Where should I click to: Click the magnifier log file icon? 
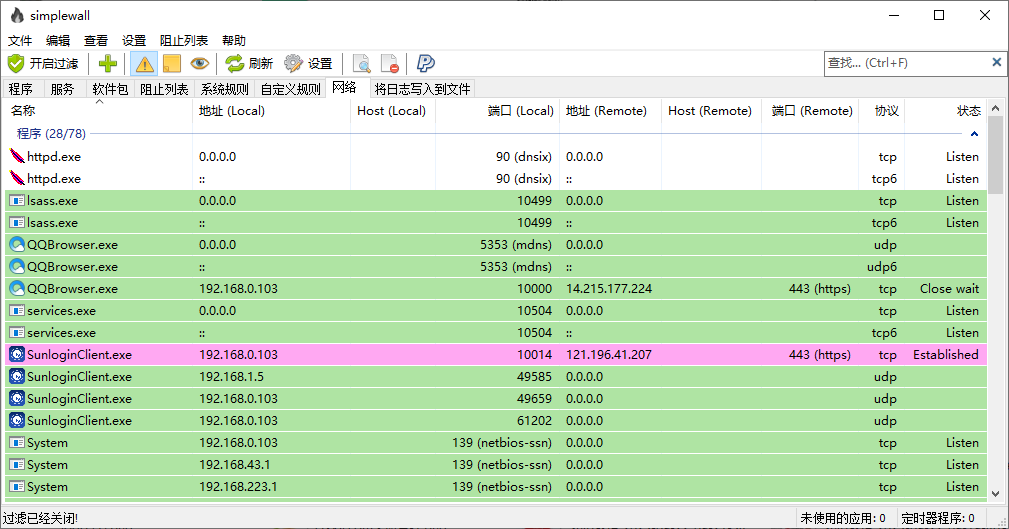point(362,64)
